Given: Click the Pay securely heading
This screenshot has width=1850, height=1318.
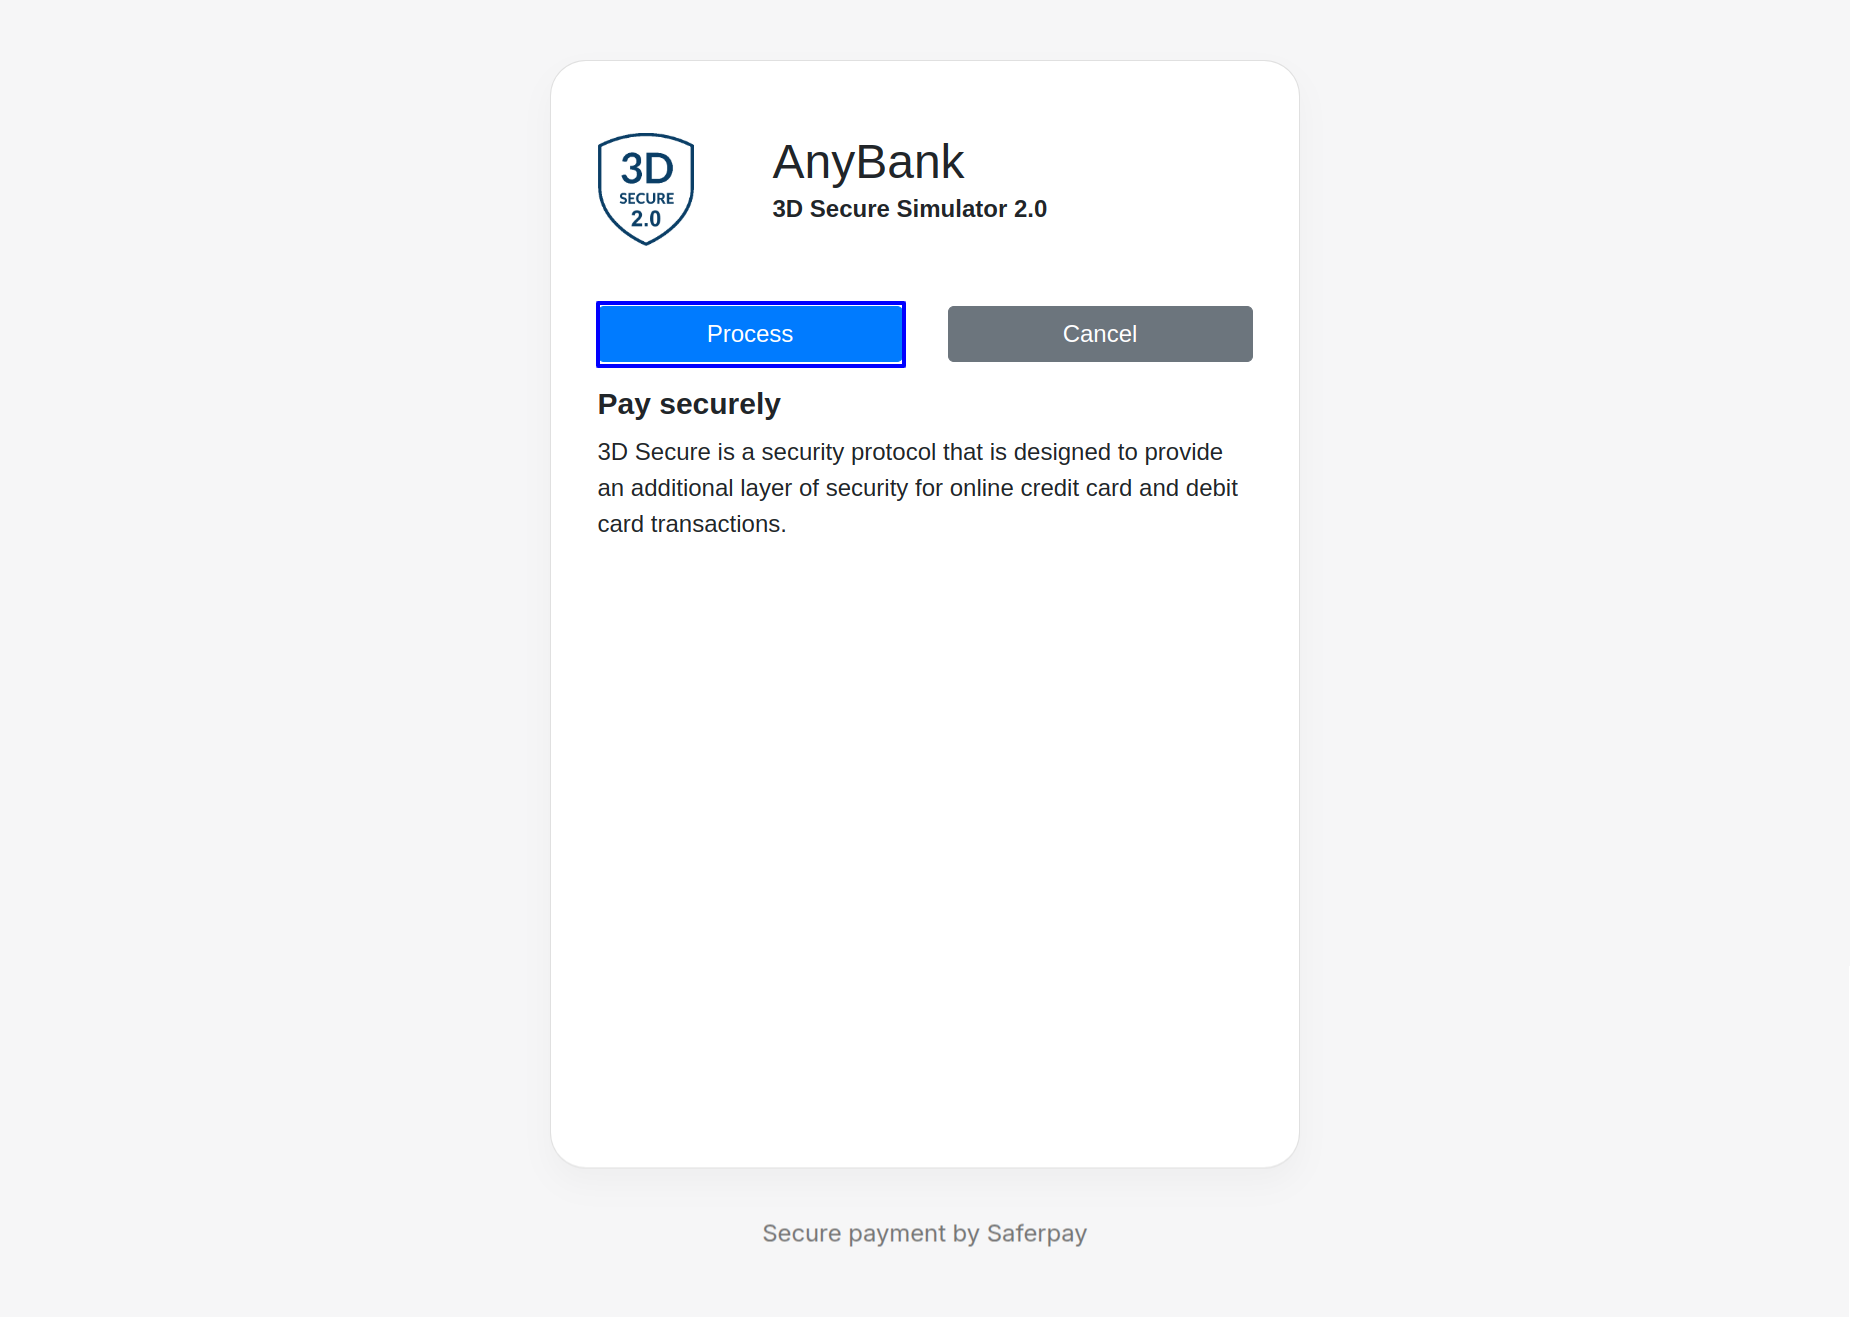Looking at the screenshot, I should (x=689, y=404).
